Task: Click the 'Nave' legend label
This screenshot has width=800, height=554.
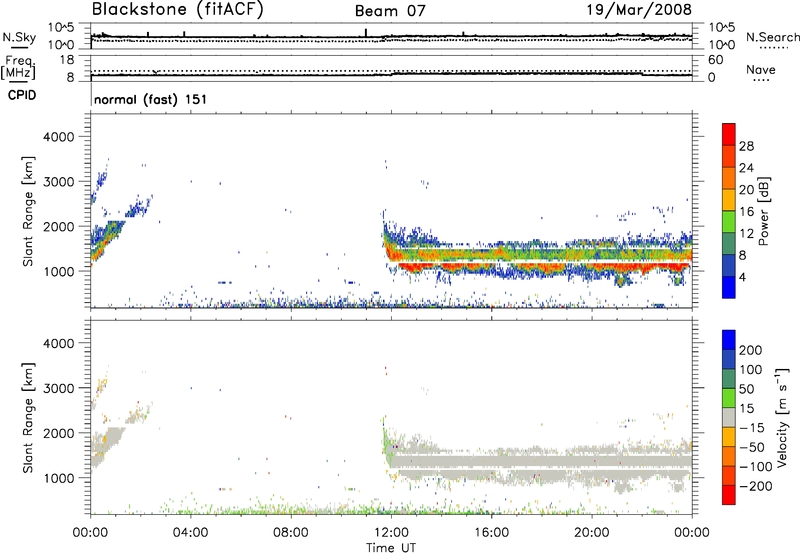Action: pos(761,69)
